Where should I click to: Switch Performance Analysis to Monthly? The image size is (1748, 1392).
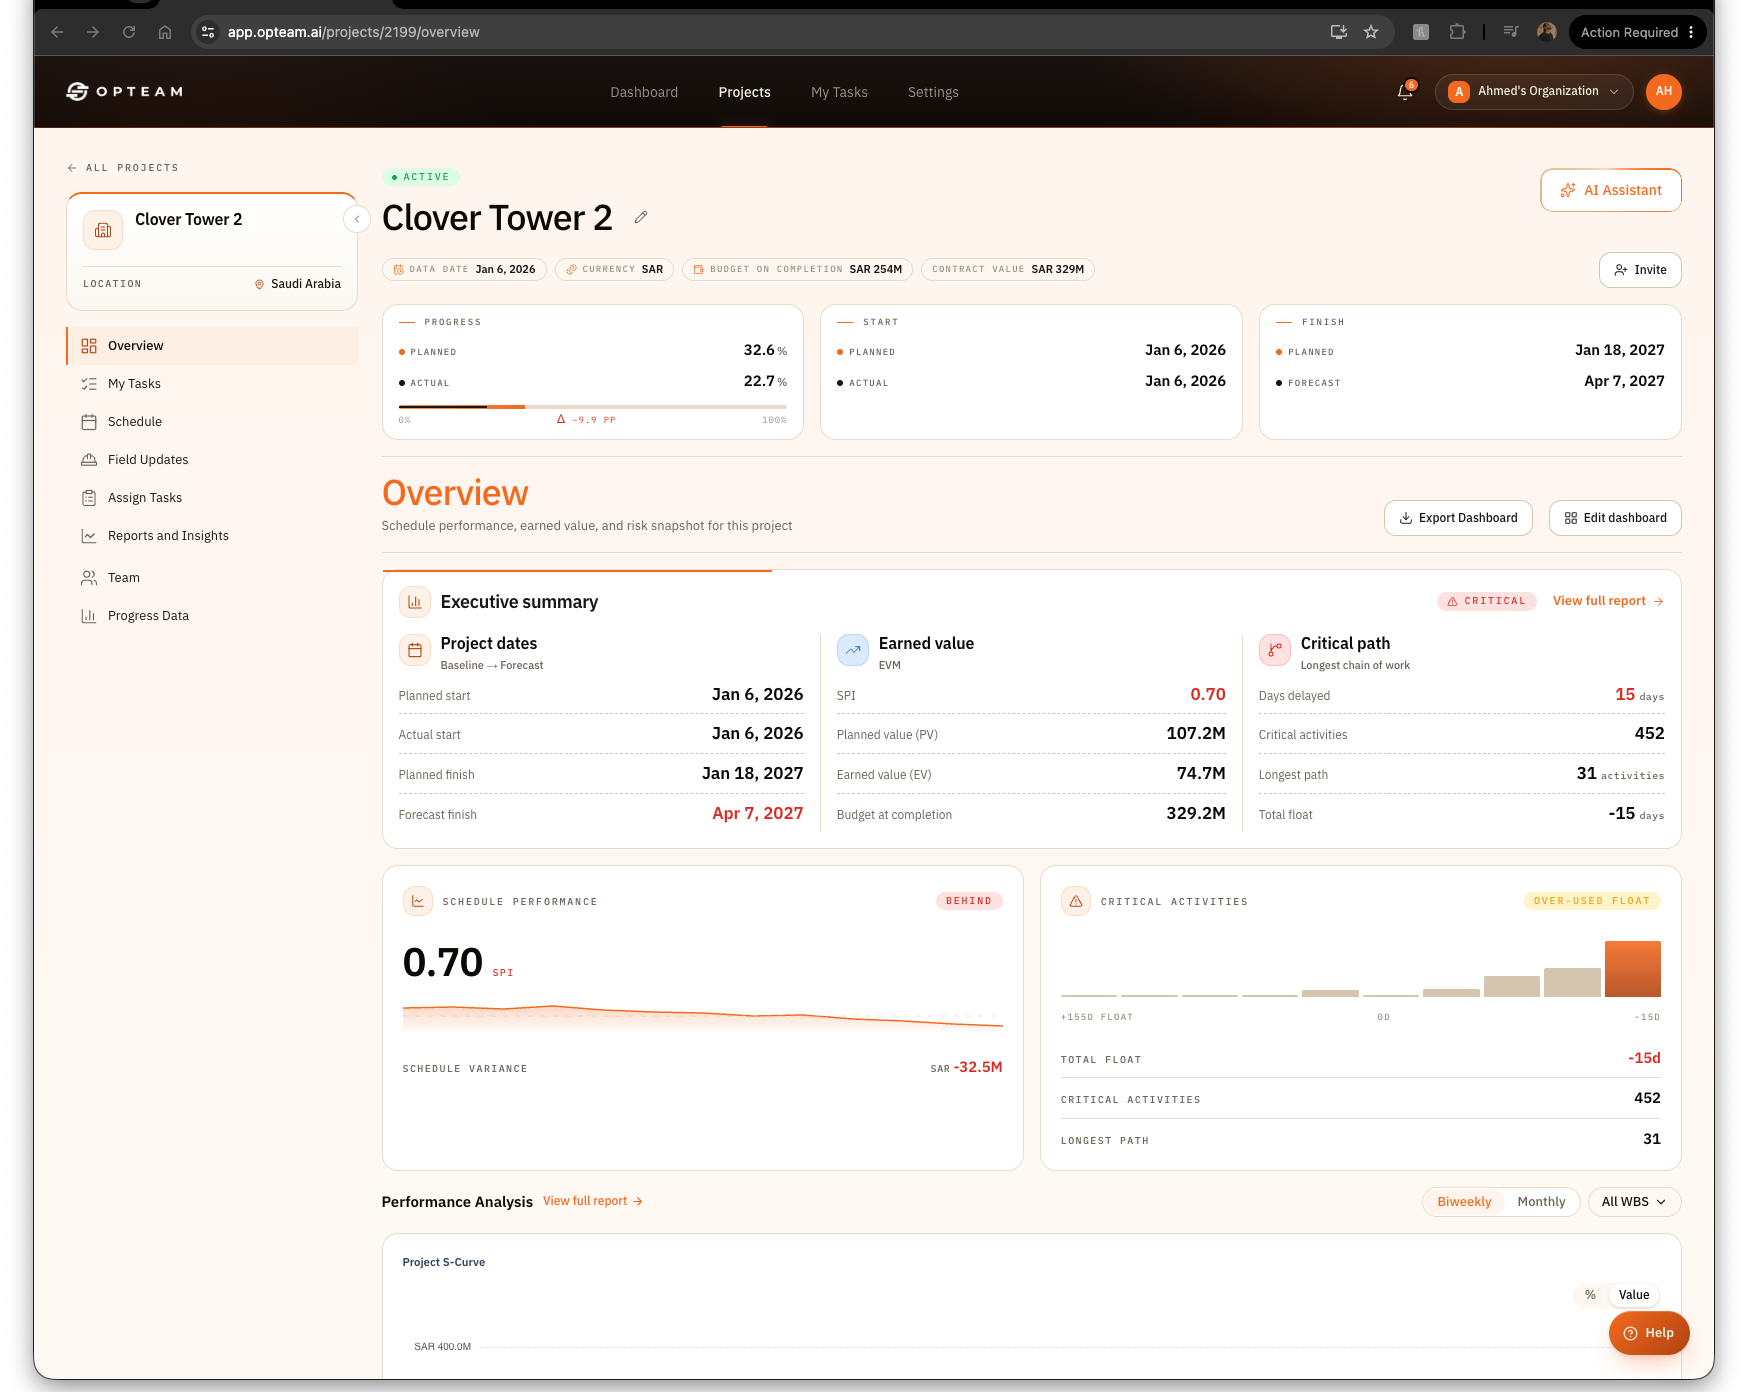point(1541,1202)
